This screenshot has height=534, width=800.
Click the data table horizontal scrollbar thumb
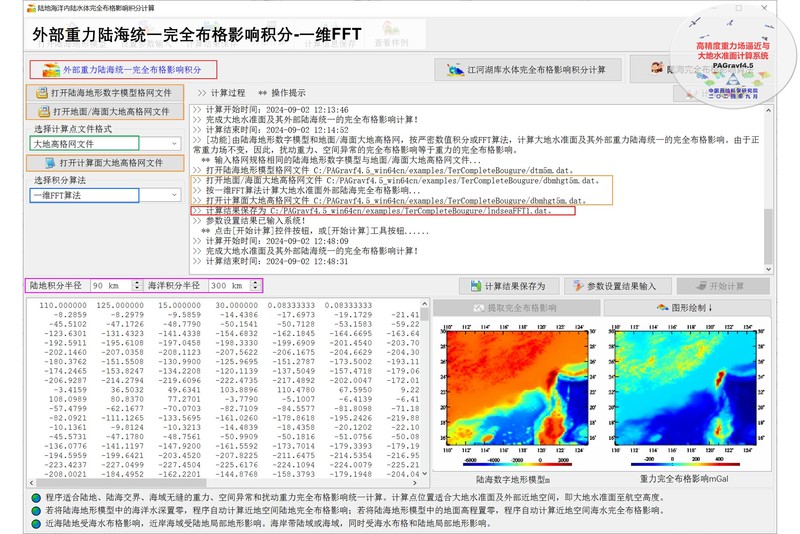click(121, 482)
